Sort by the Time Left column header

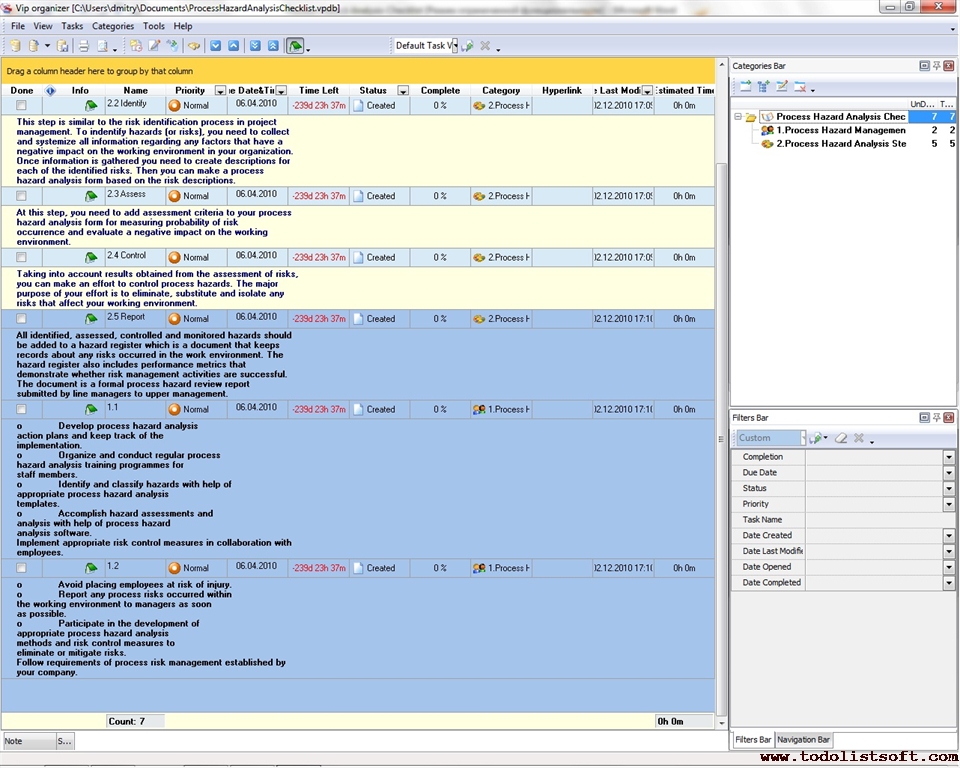coord(318,91)
